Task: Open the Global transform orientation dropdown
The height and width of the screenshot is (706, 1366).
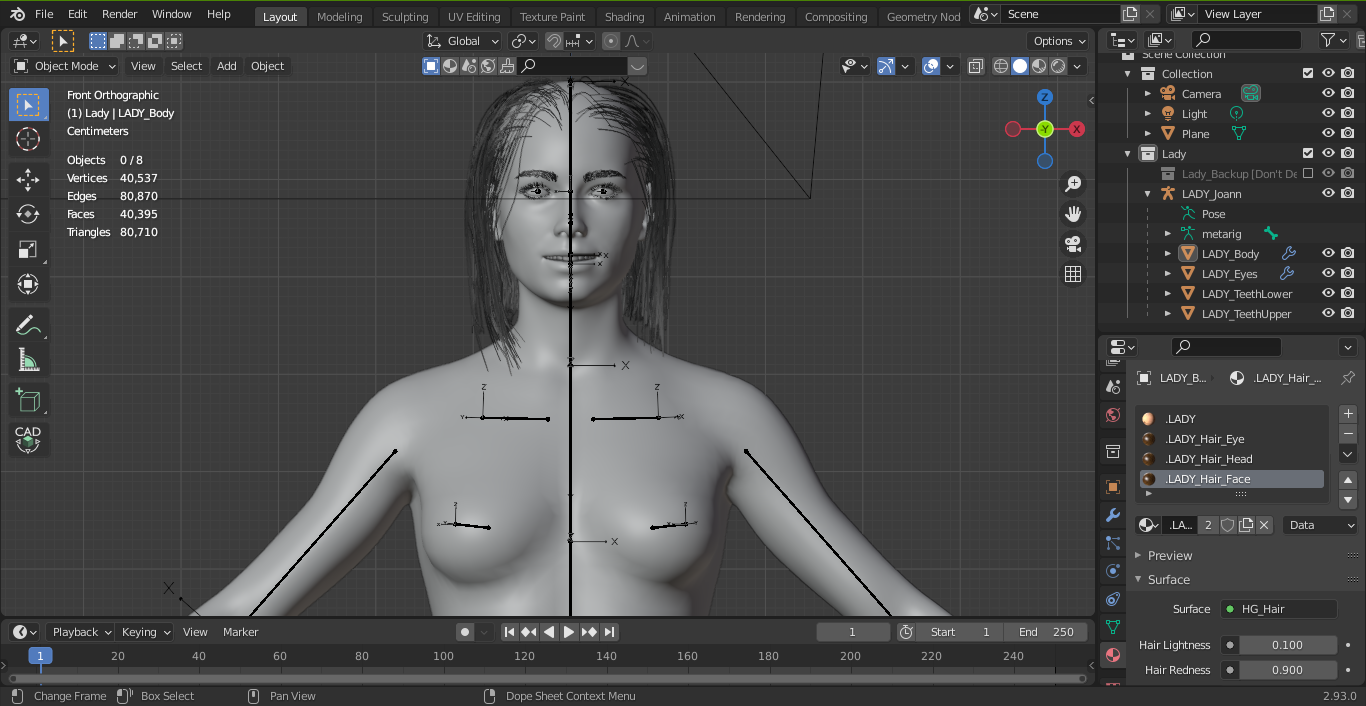Action: (x=463, y=41)
